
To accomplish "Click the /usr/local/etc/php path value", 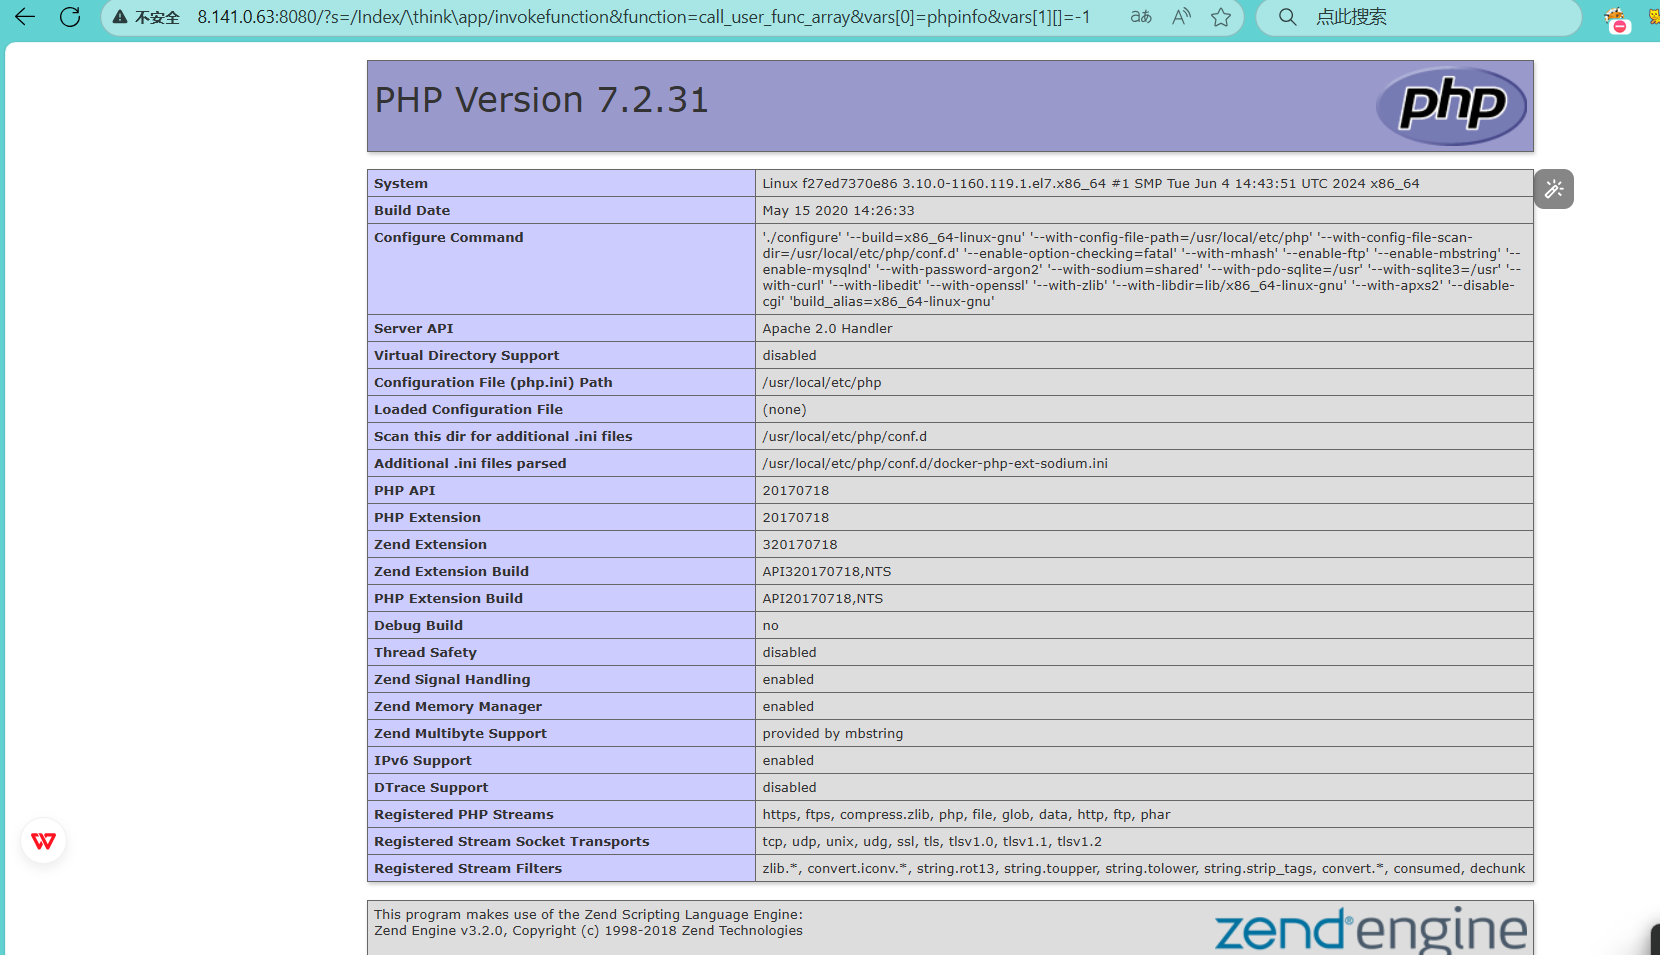I will coord(822,382).
